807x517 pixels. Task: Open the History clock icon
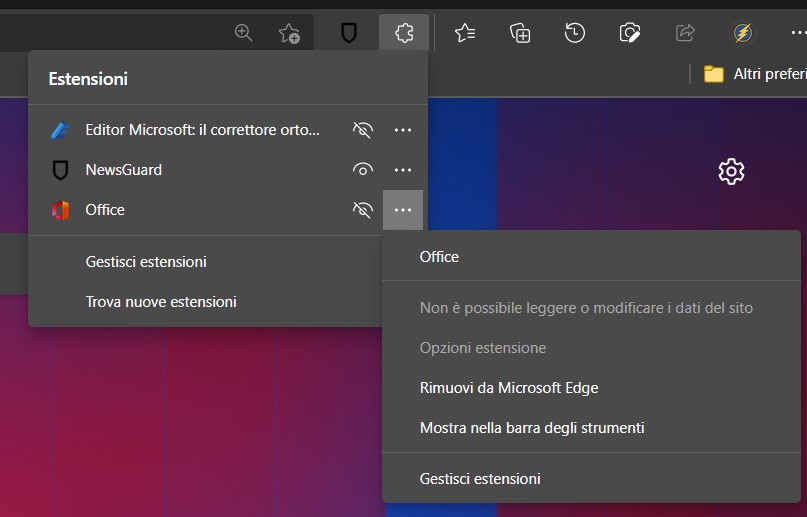click(x=574, y=33)
